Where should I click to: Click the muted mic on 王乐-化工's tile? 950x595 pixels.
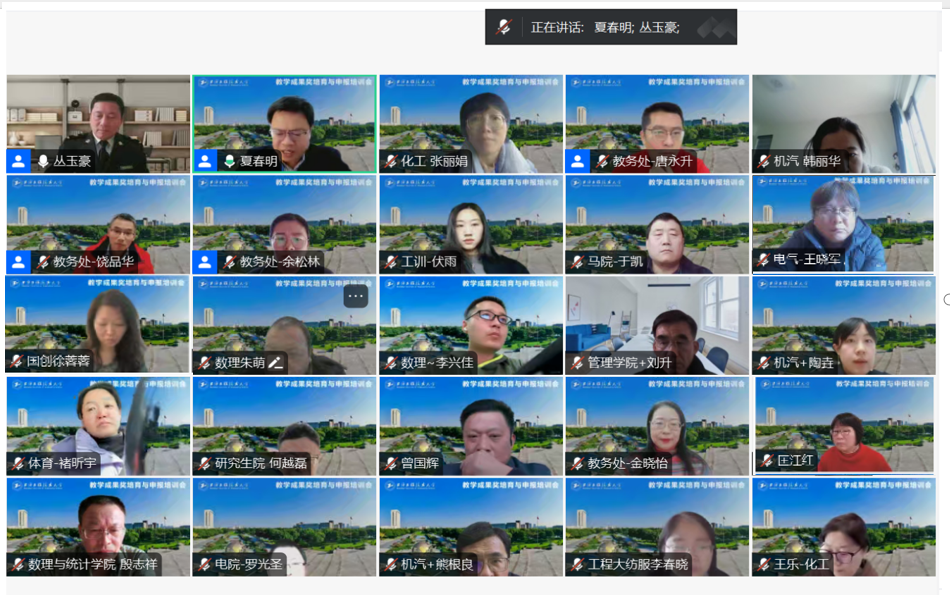(763, 565)
